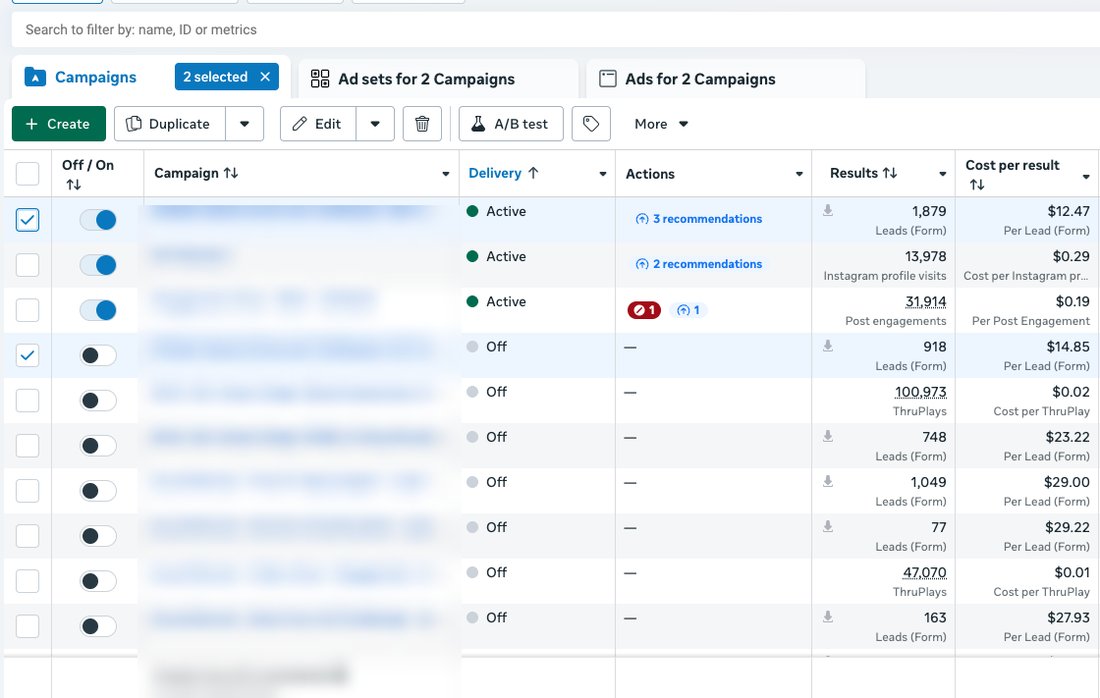Click download icon in 1,049 leads row
The height and width of the screenshot is (698, 1100).
[x=828, y=481]
